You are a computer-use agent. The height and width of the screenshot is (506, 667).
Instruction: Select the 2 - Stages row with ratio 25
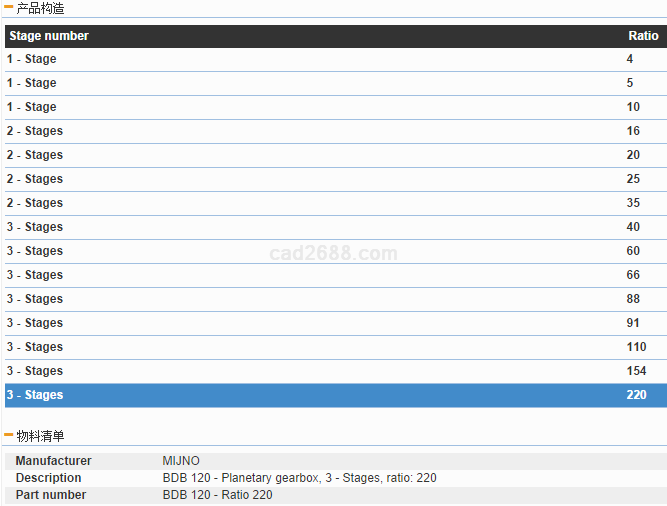click(35, 179)
